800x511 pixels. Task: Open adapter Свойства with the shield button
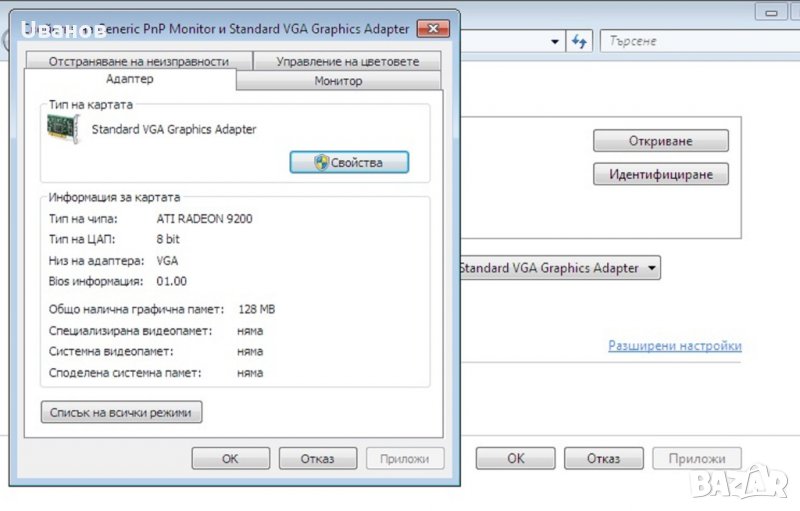(349, 162)
